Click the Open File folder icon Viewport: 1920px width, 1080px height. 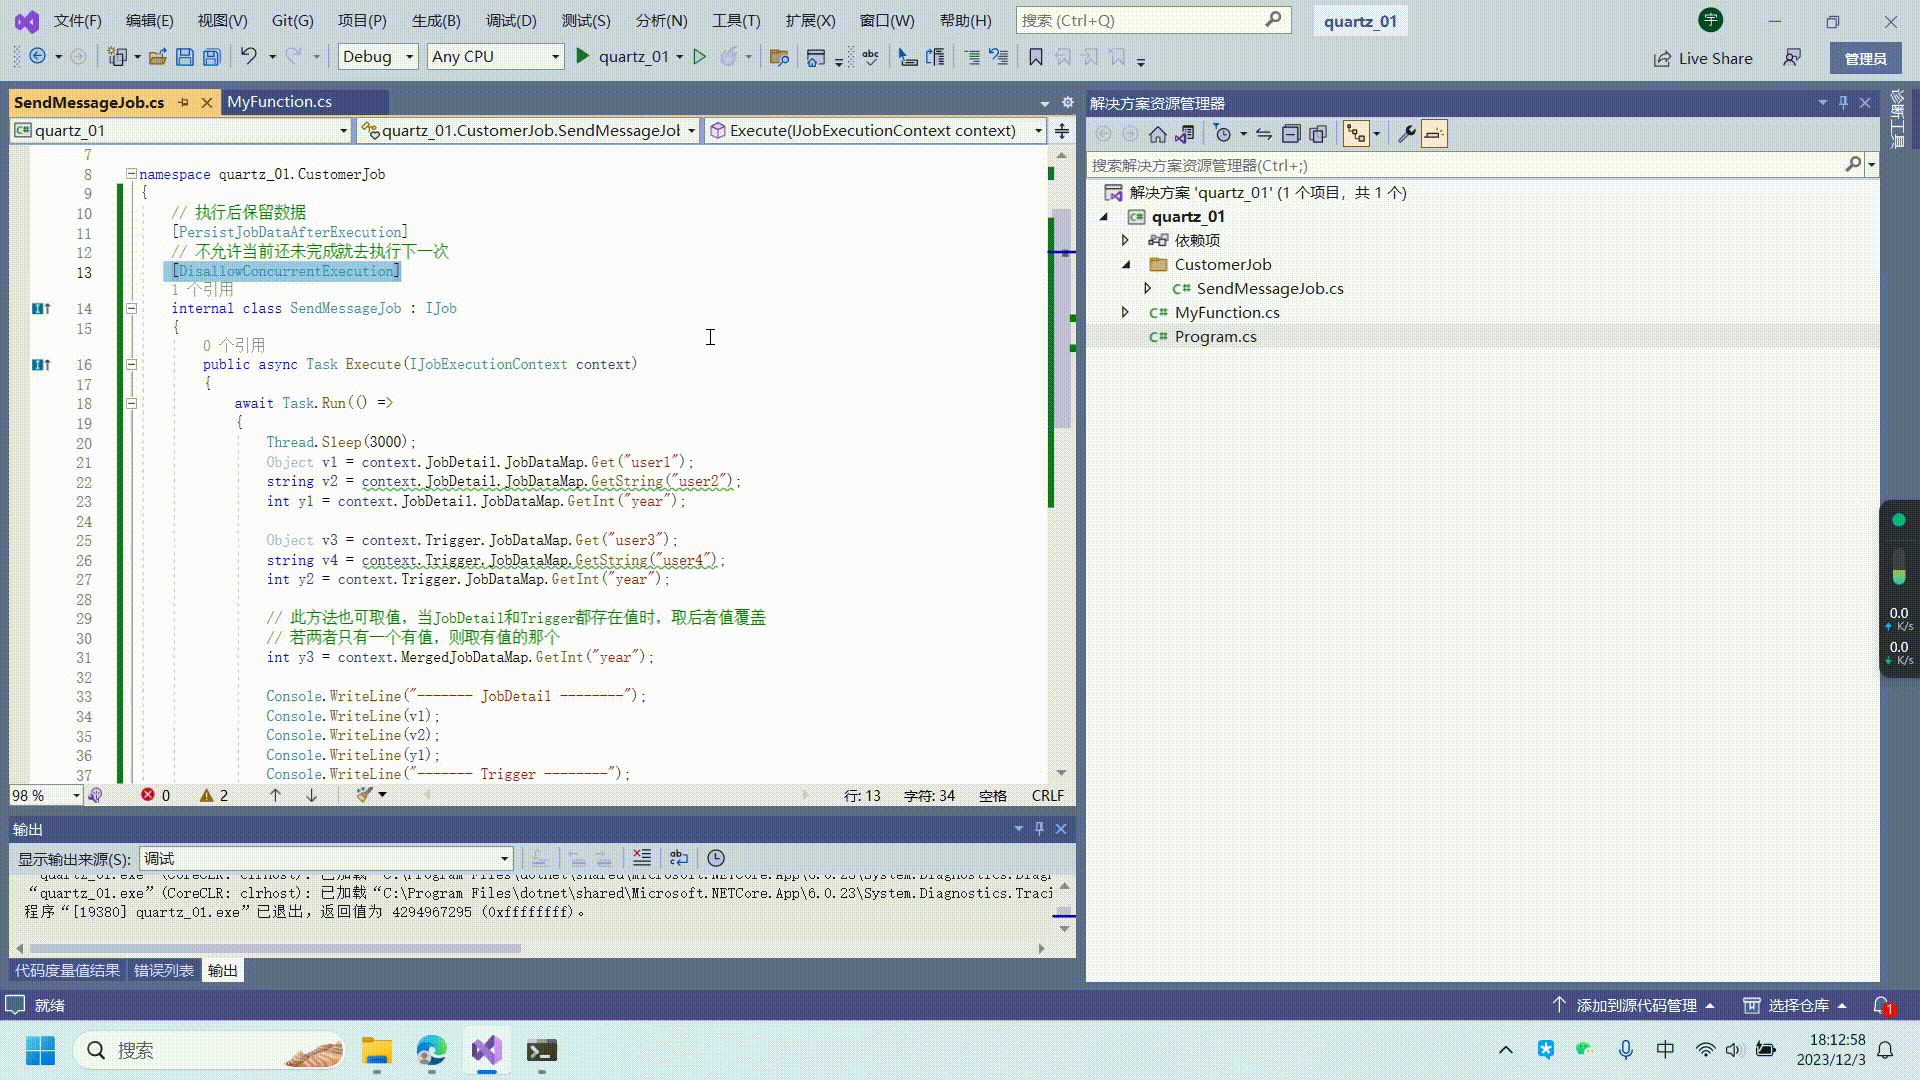157,57
